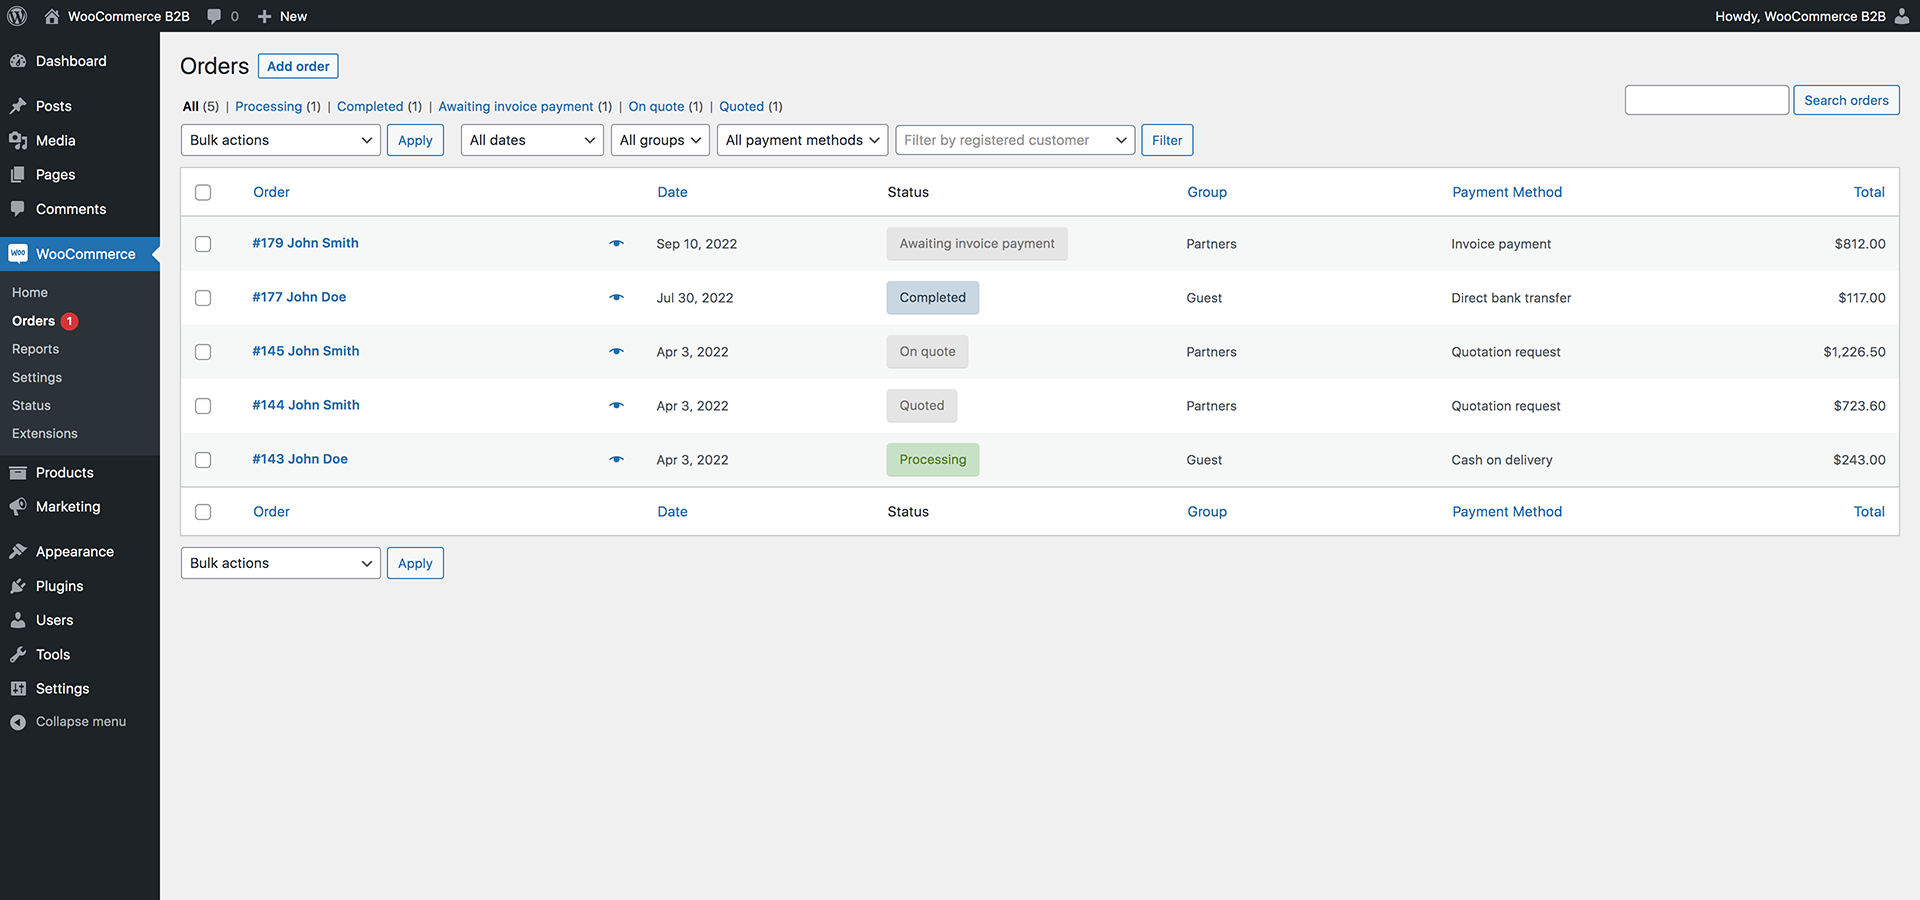The image size is (1920, 900).
Task: Click the Appearance paintbrush icon
Action: [x=18, y=552]
